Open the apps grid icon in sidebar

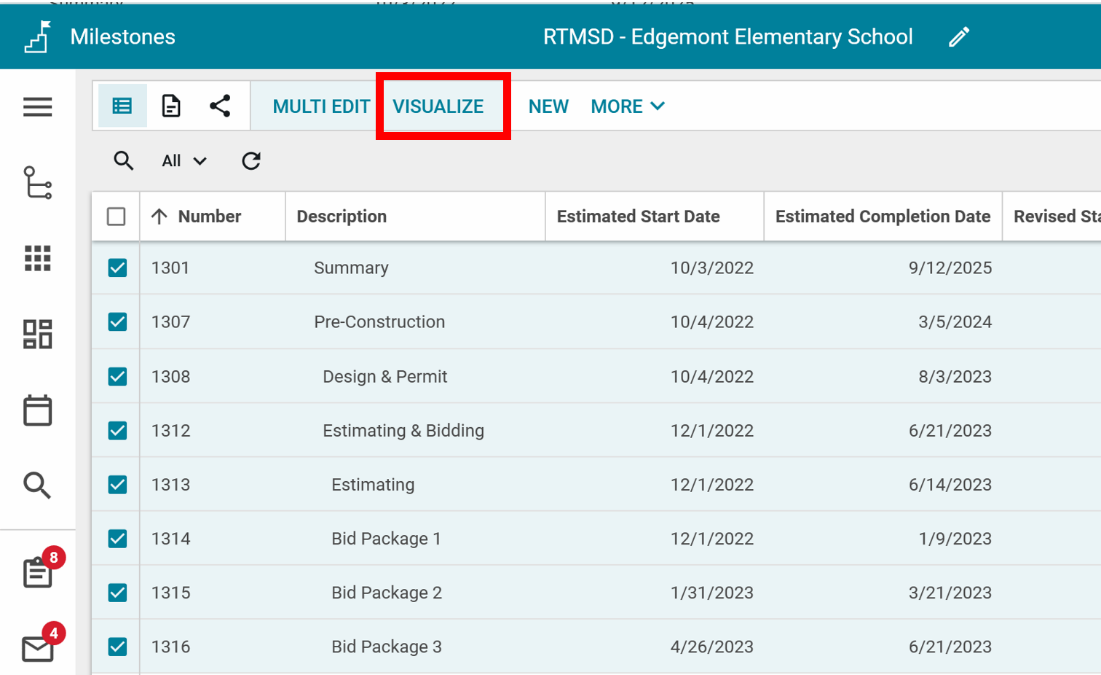37,258
